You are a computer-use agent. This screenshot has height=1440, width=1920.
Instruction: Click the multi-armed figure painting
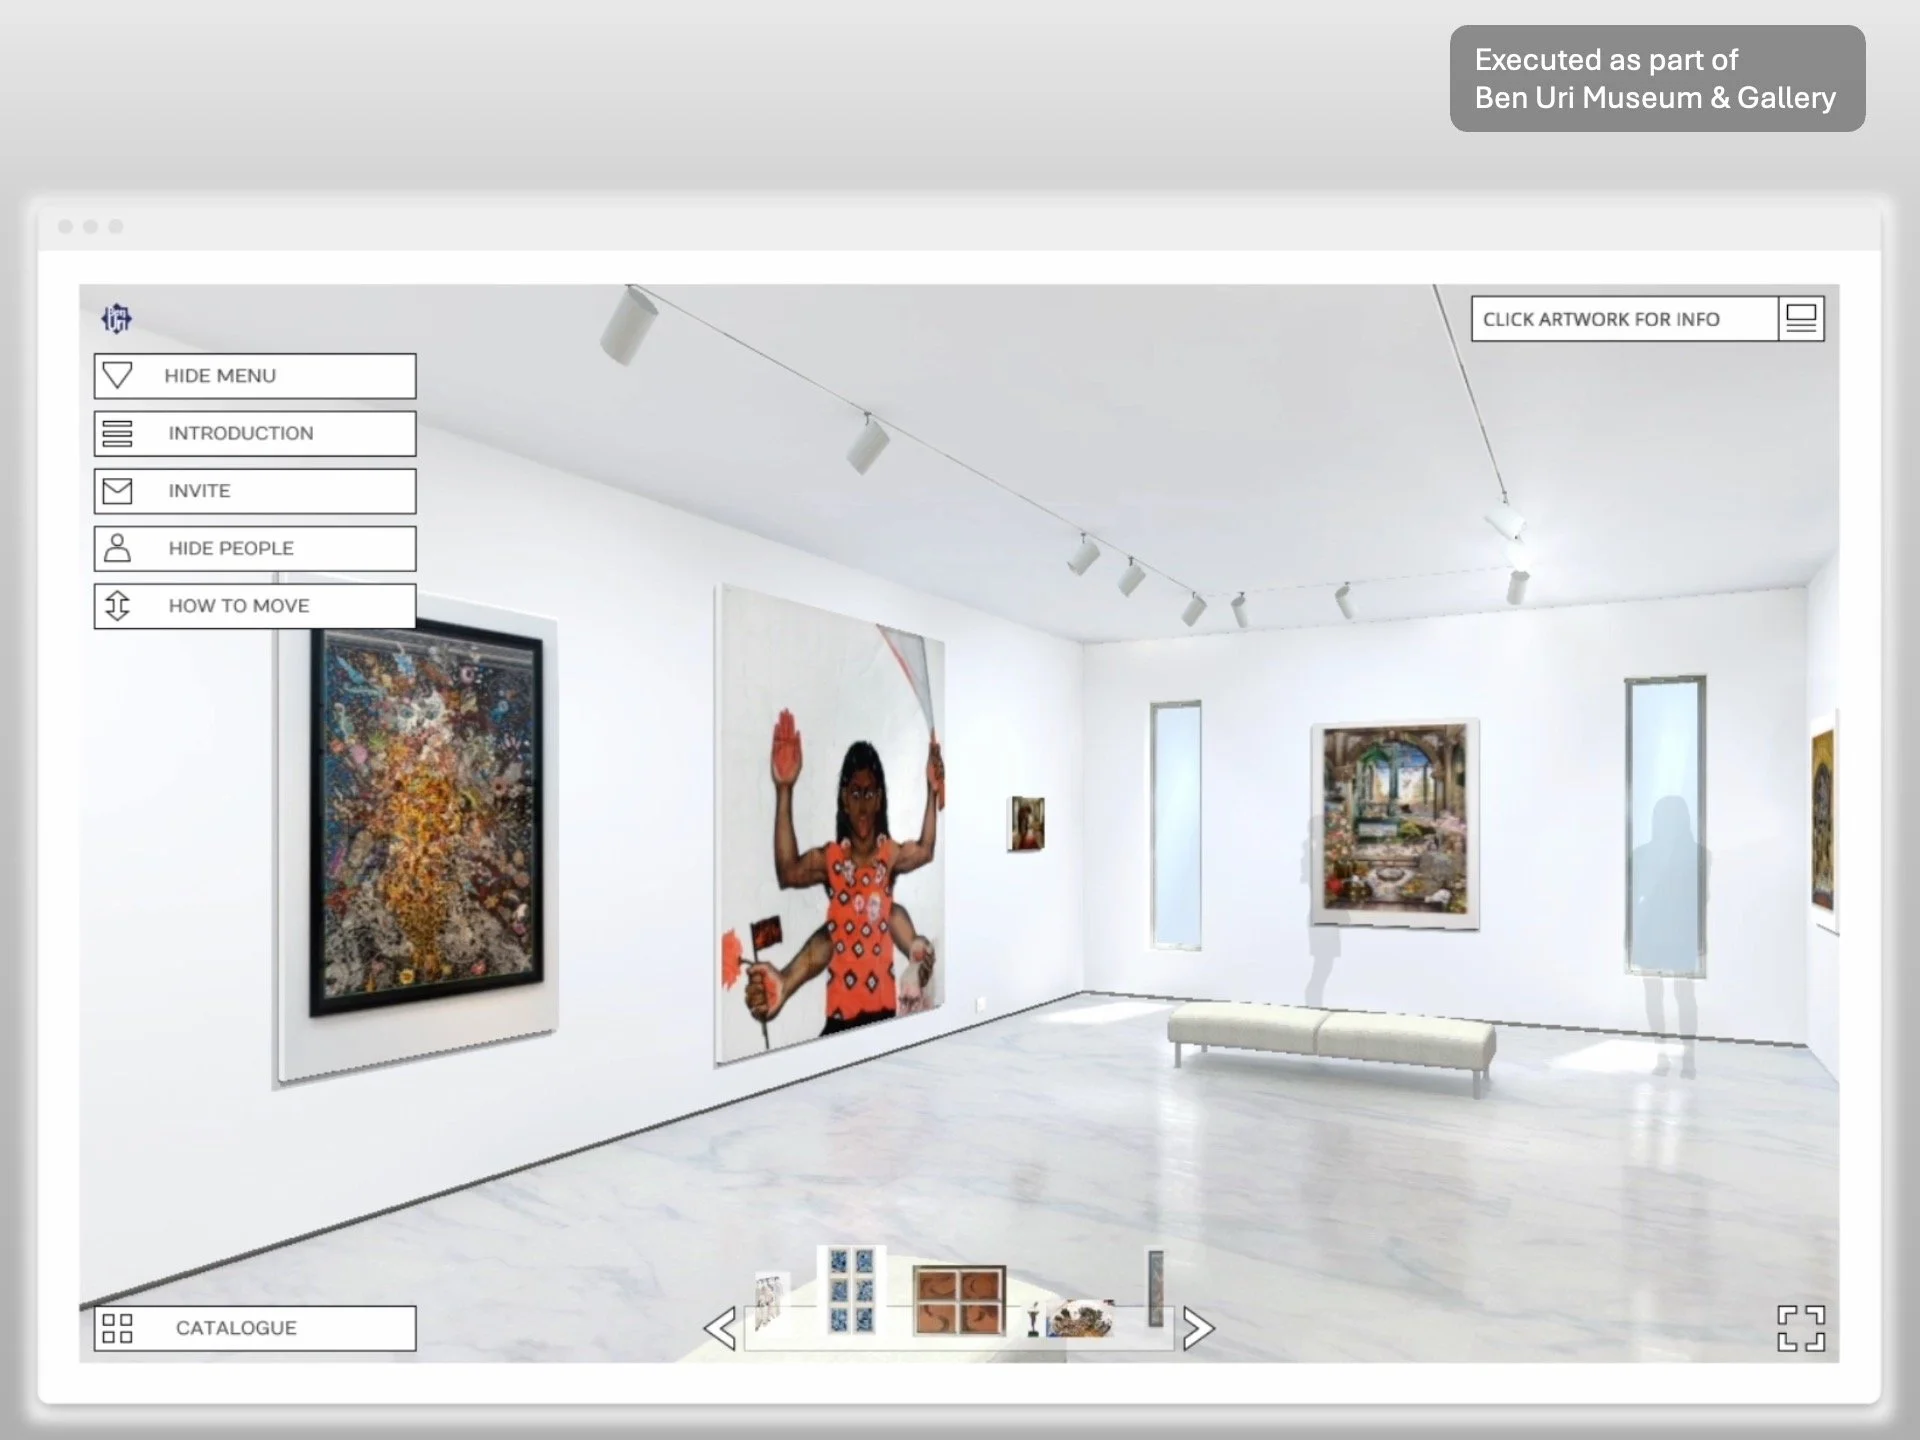coord(830,830)
